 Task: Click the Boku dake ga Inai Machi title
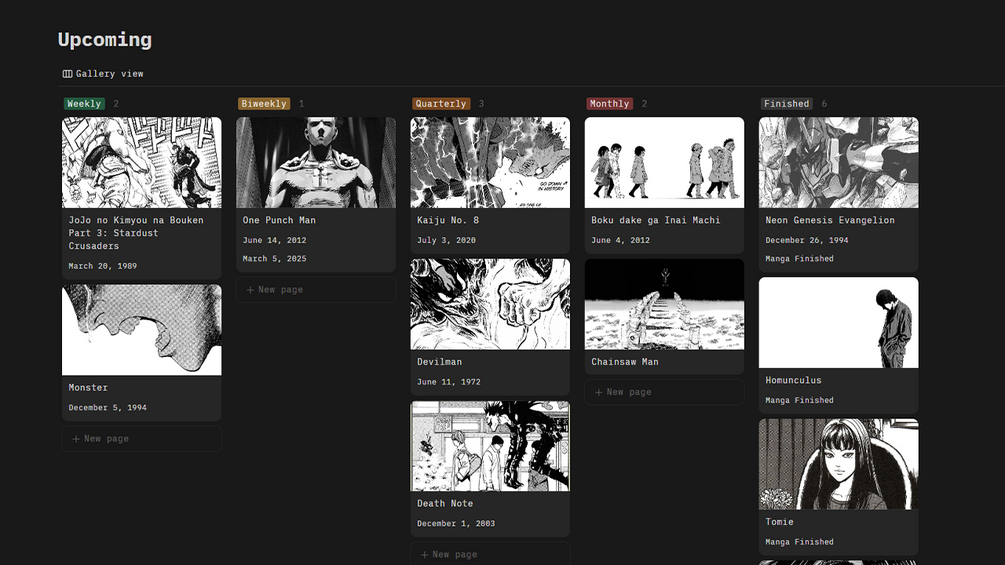pos(656,220)
